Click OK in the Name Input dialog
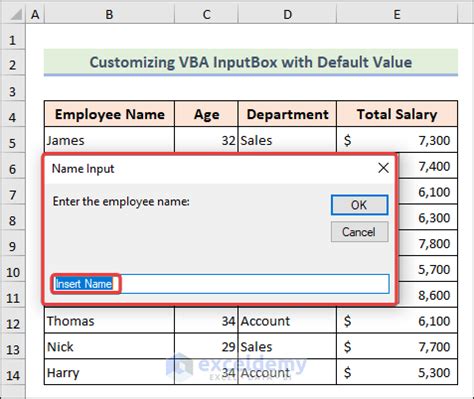The height and width of the screenshot is (399, 474). click(359, 205)
